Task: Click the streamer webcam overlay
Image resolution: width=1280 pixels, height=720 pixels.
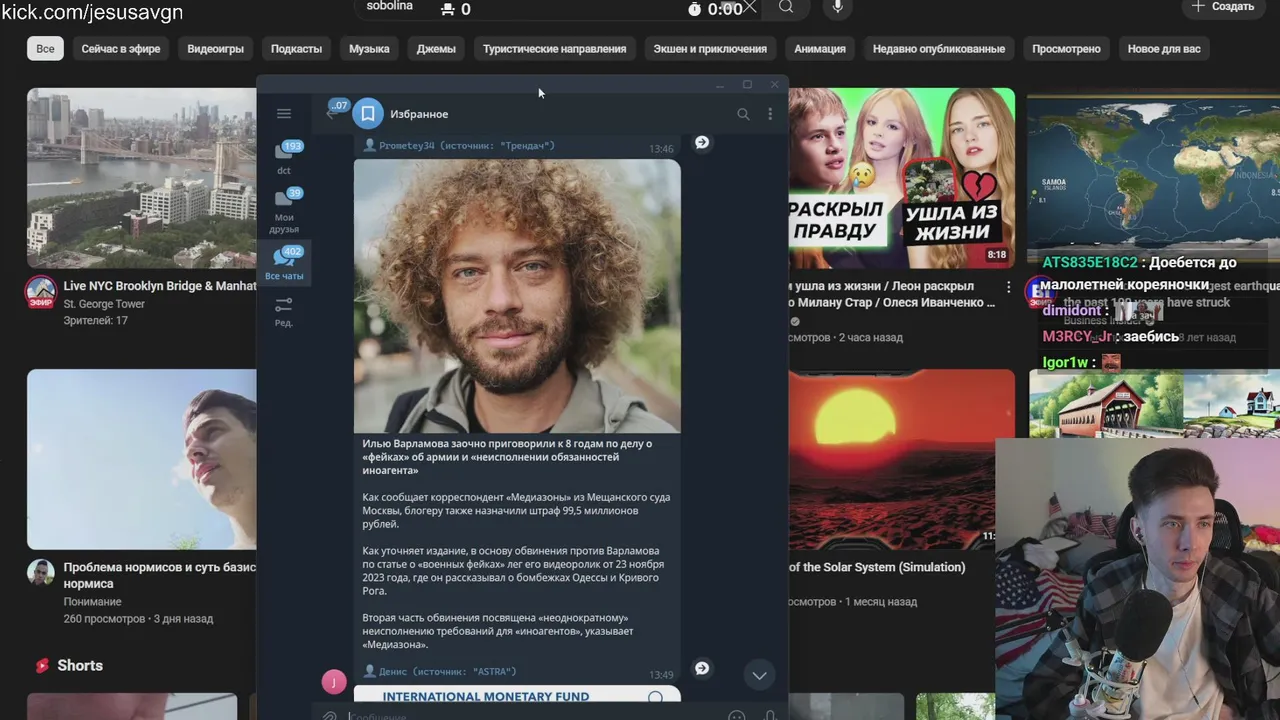Action: click(1138, 579)
